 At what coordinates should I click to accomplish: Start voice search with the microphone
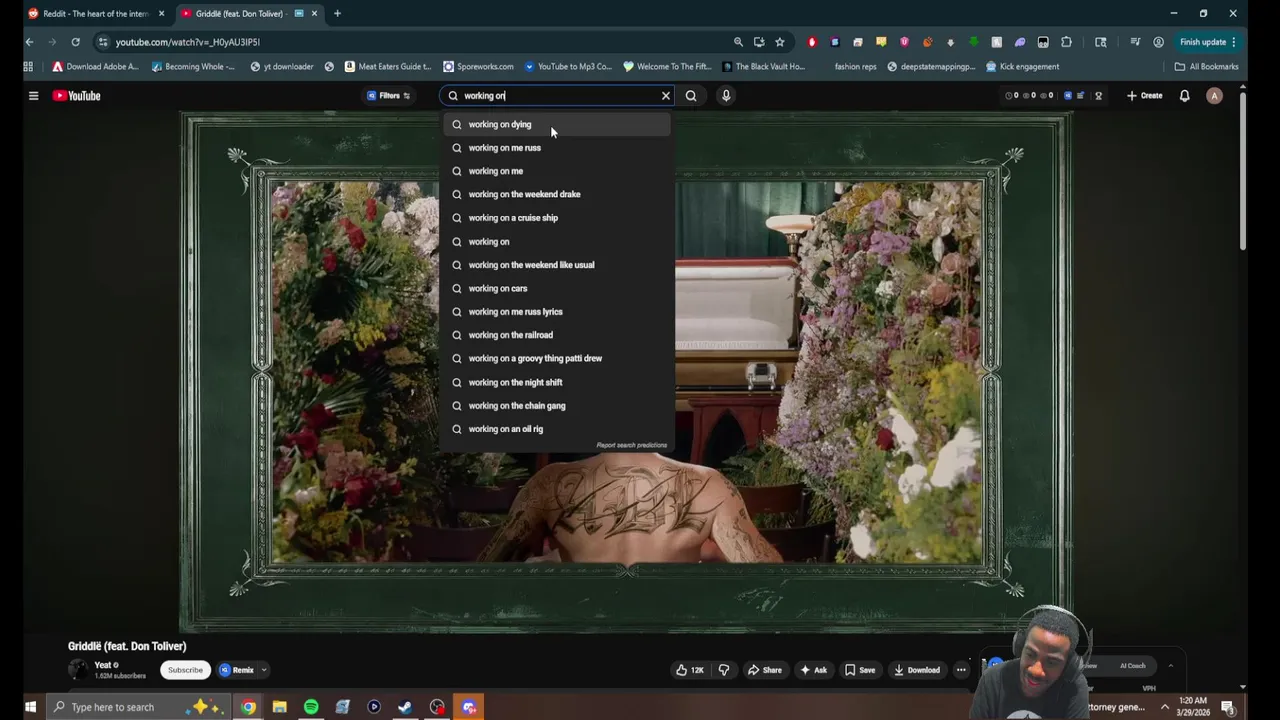(x=726, y=96)
